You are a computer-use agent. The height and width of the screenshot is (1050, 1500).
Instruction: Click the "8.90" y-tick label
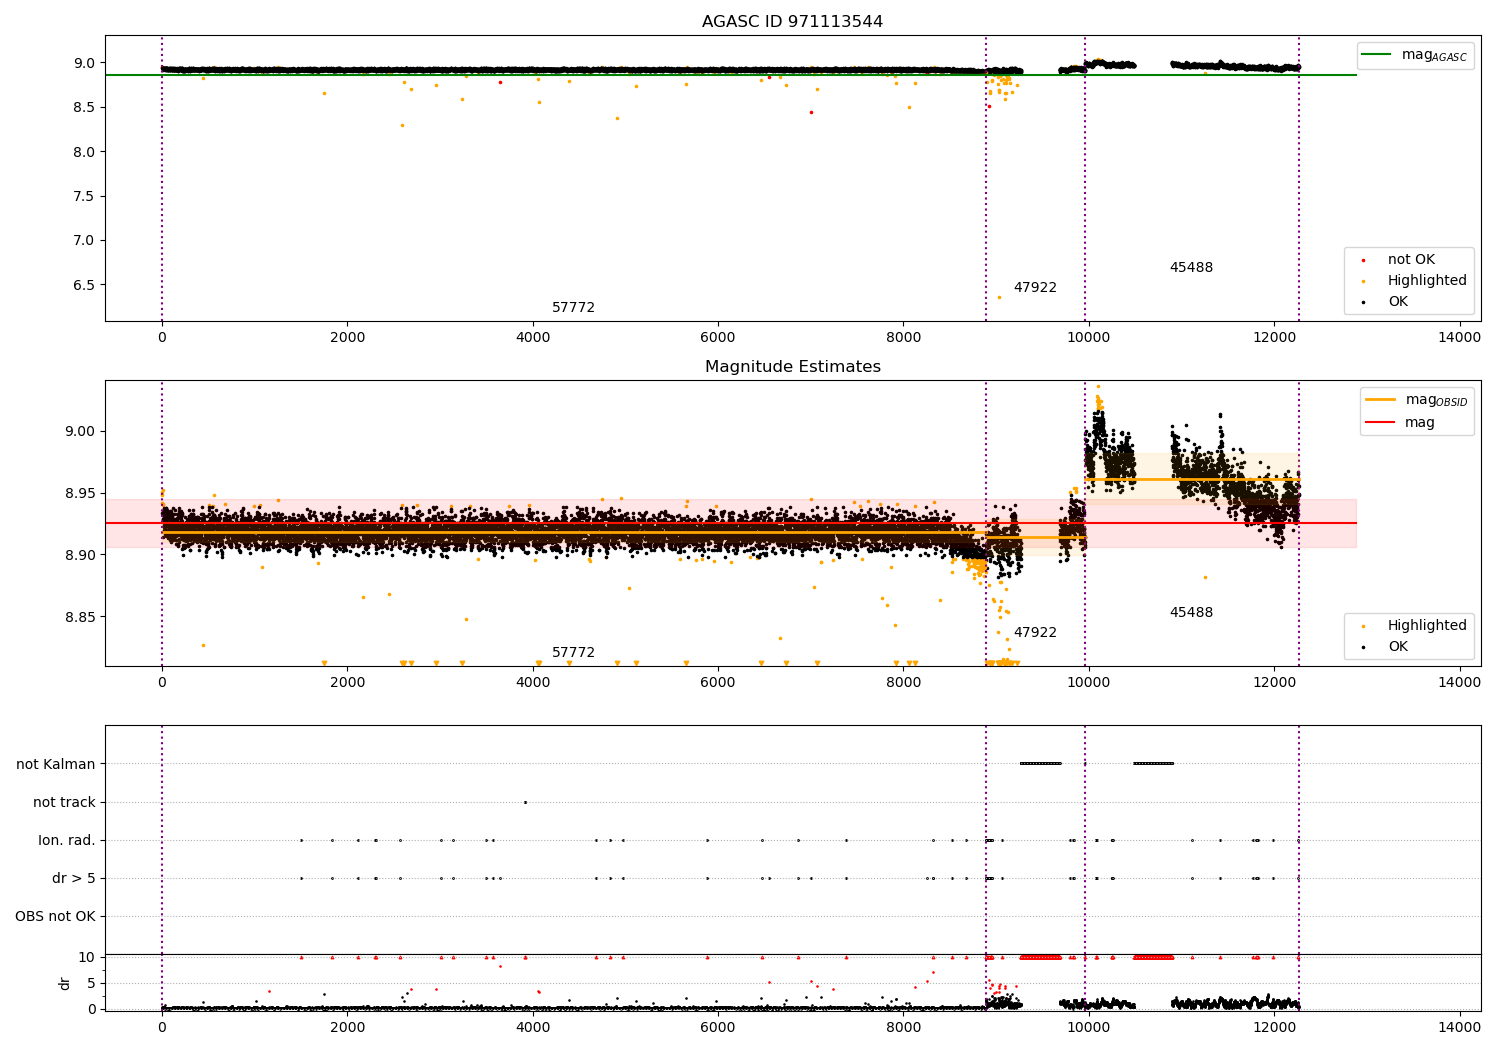click(x=80, y=556)
